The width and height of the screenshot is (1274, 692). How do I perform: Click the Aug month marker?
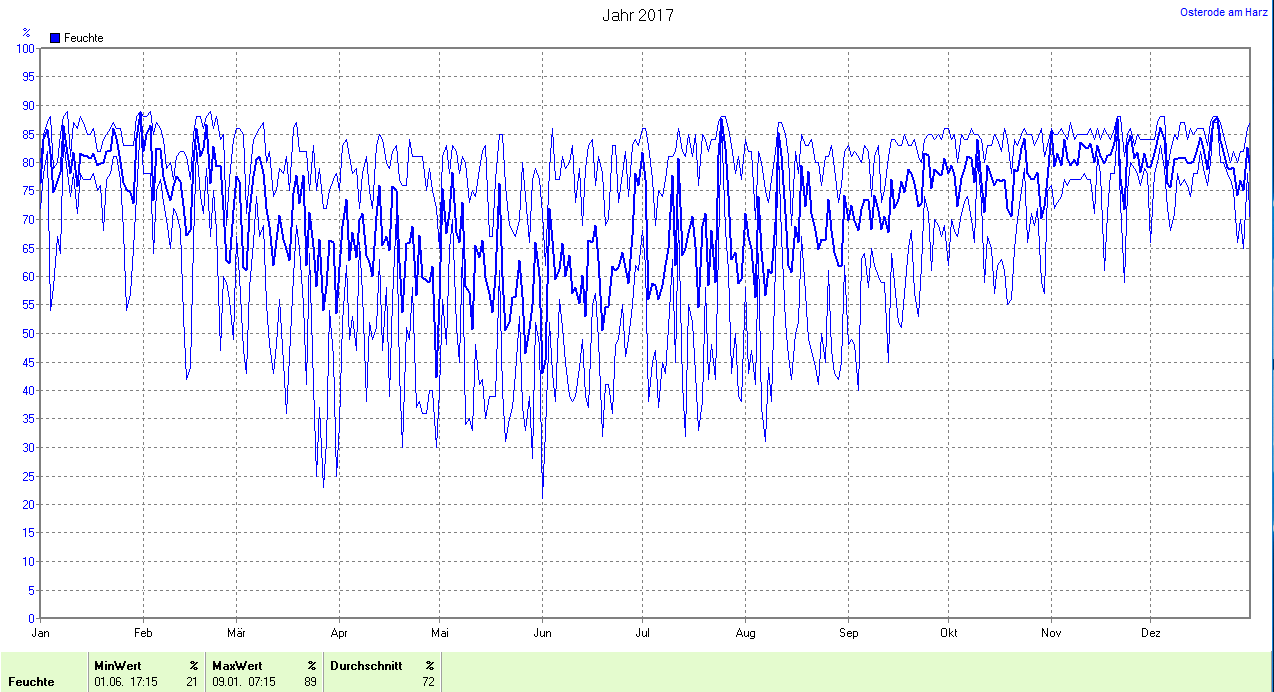(x=745, y=633)
